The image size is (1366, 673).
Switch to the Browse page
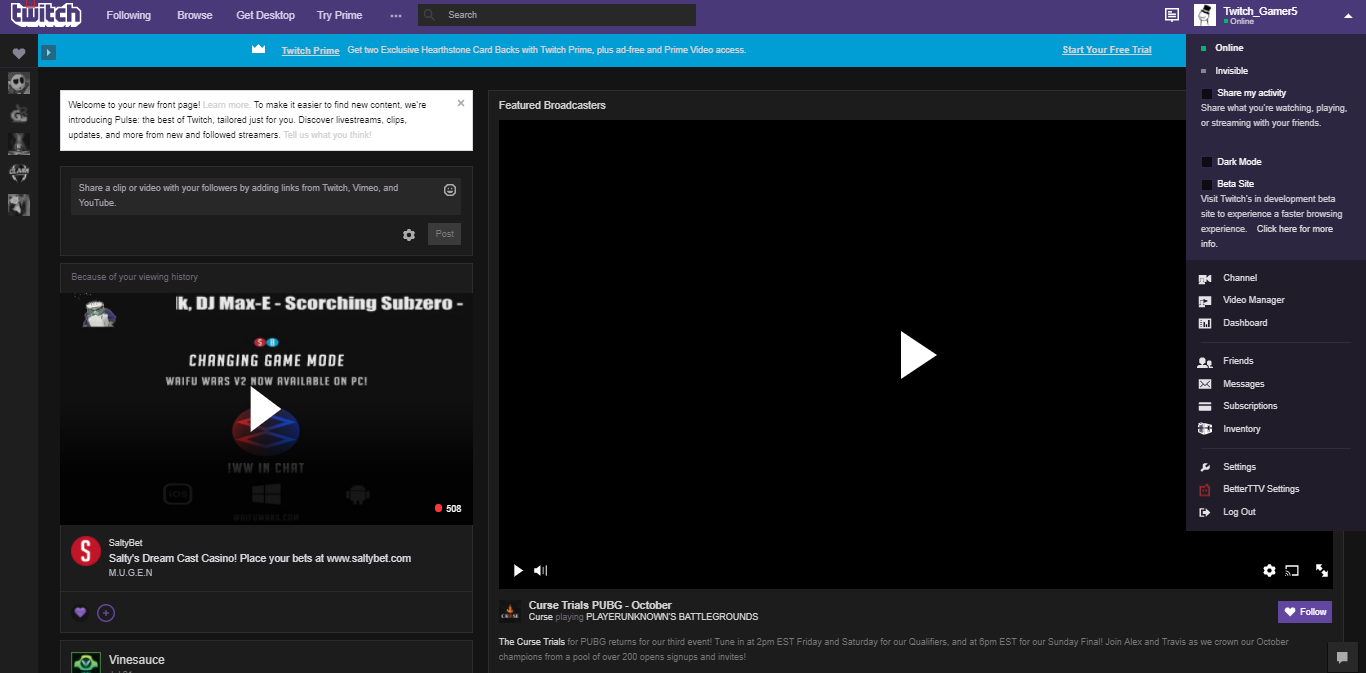tap(194, 15)
